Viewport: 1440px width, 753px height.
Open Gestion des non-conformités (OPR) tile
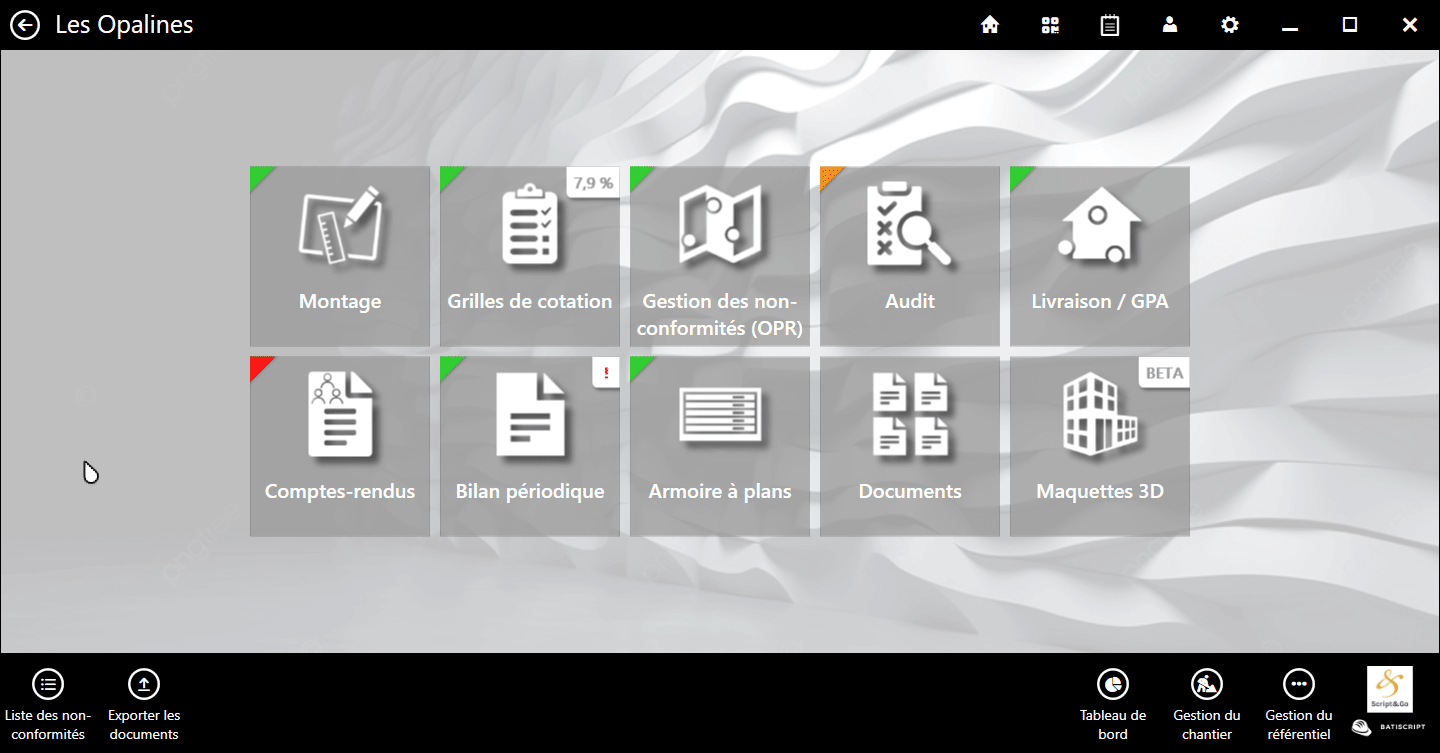coord(720,256)
